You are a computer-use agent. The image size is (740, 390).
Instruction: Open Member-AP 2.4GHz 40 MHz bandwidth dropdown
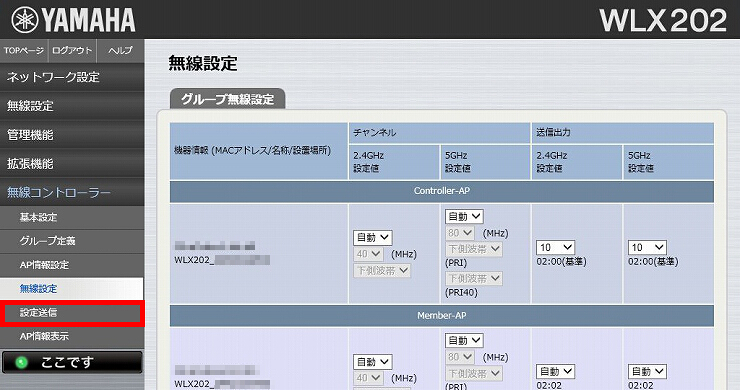pyautogui.click(x=368, y=378)
